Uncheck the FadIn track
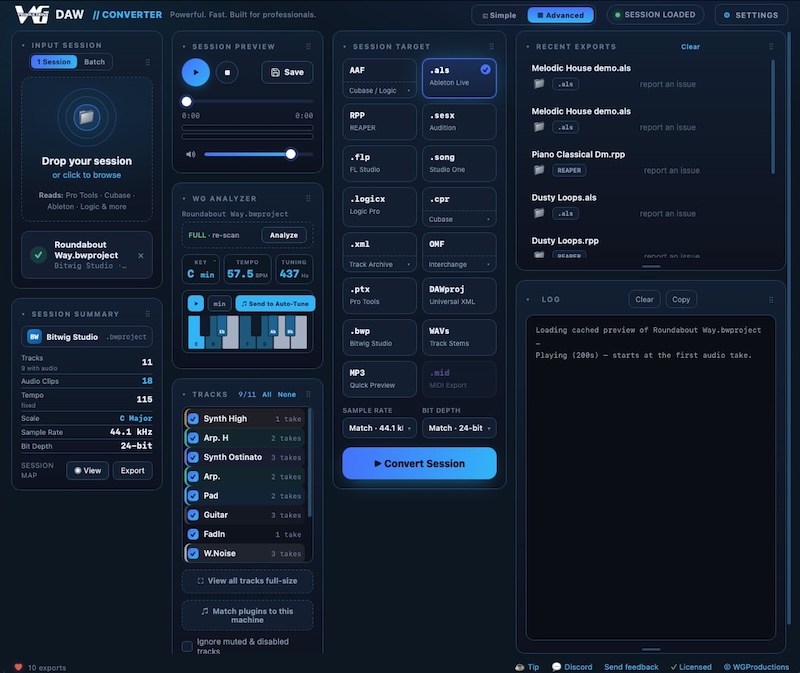This screenshot has height=673, width=800. [x=193, y=534]
